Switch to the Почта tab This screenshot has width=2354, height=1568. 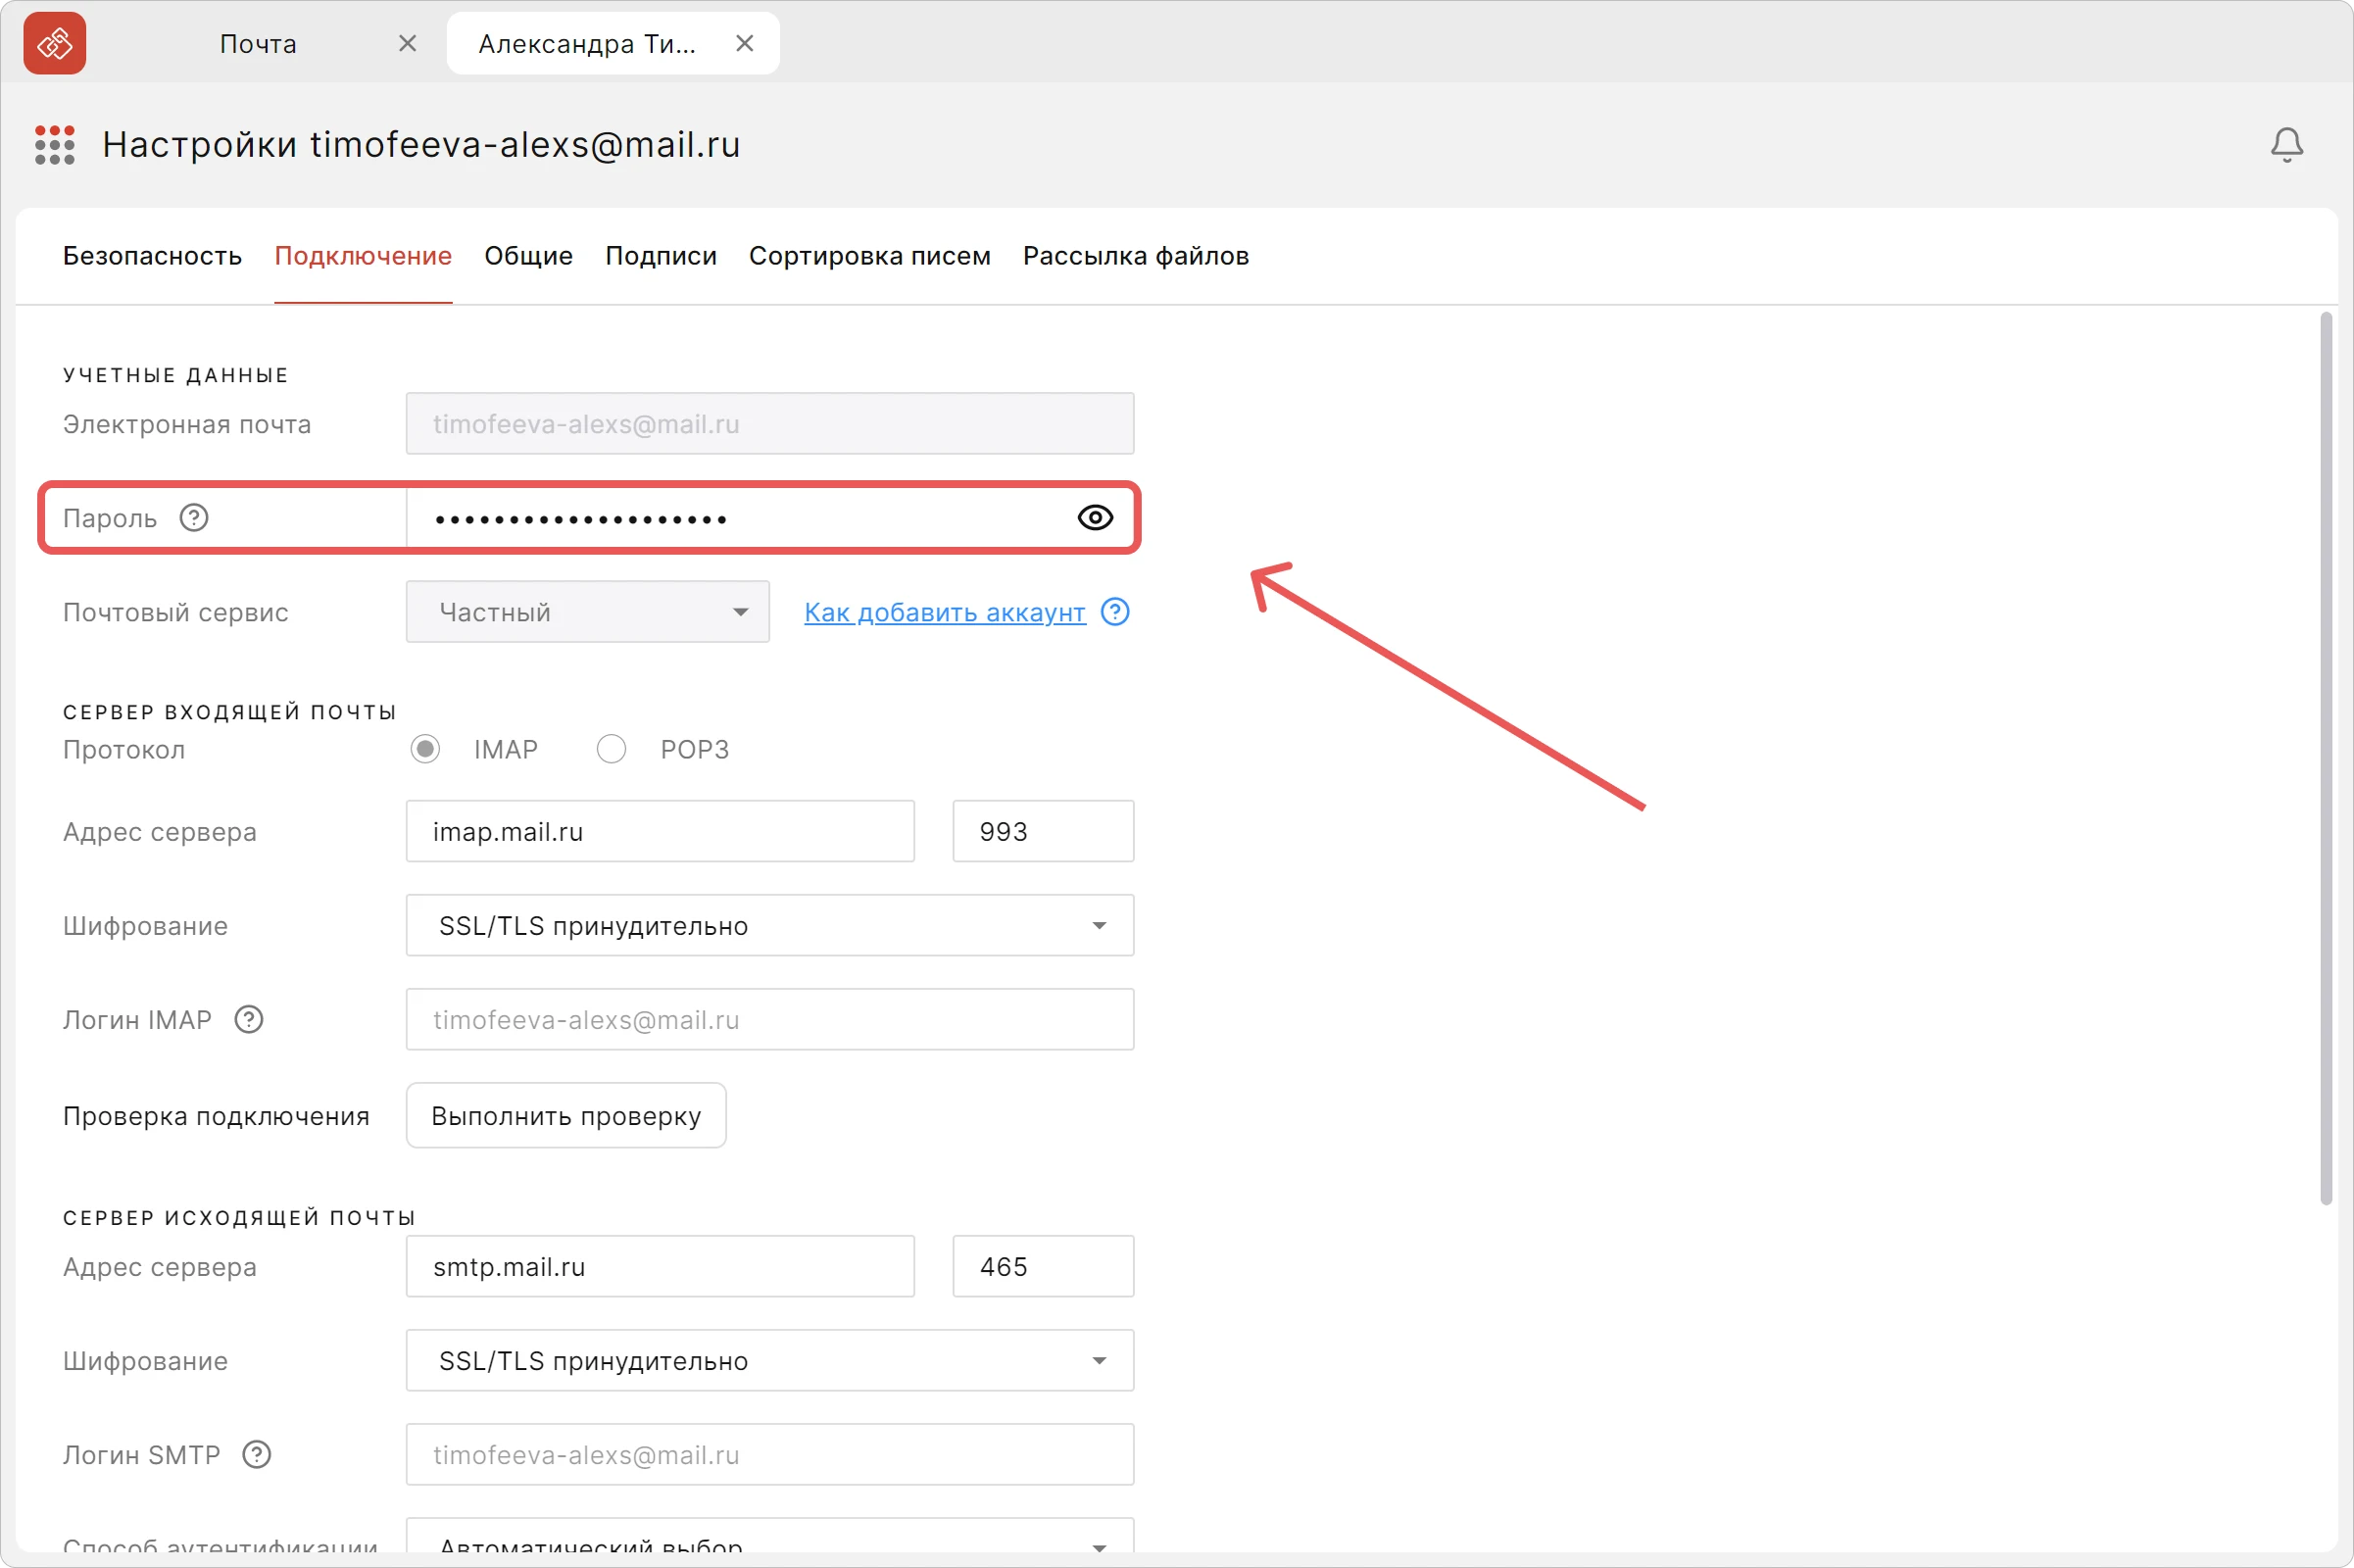click(x=258, y=43)
